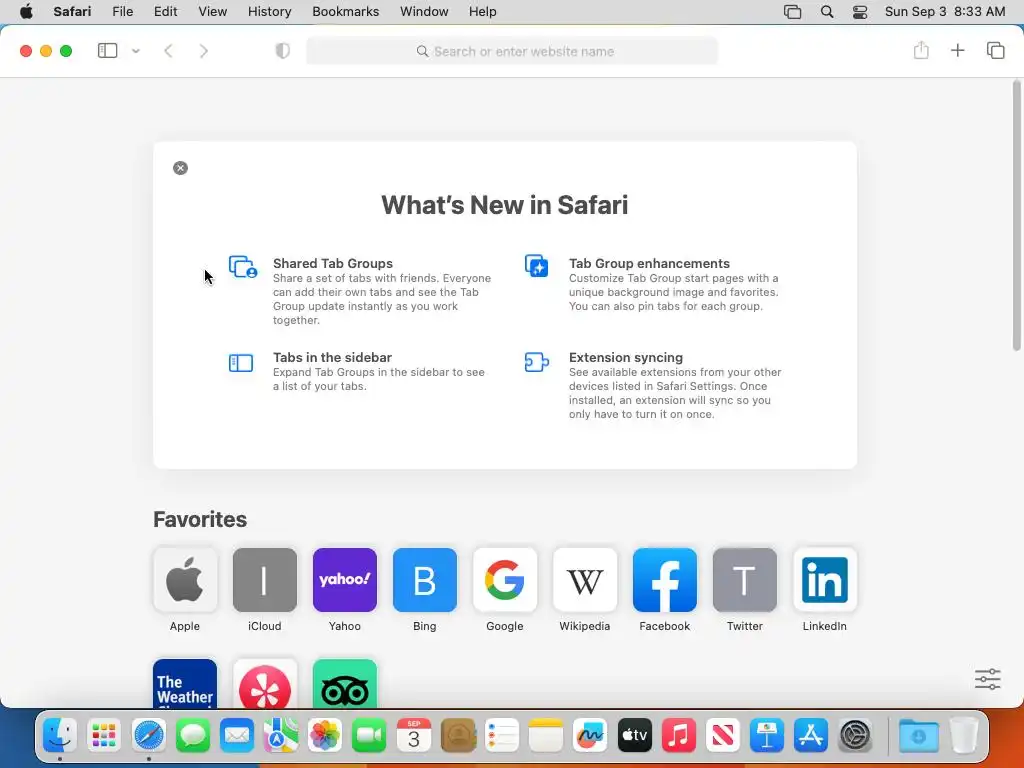
Task: Open Keynote from the Dock
Action: point(767,735)
